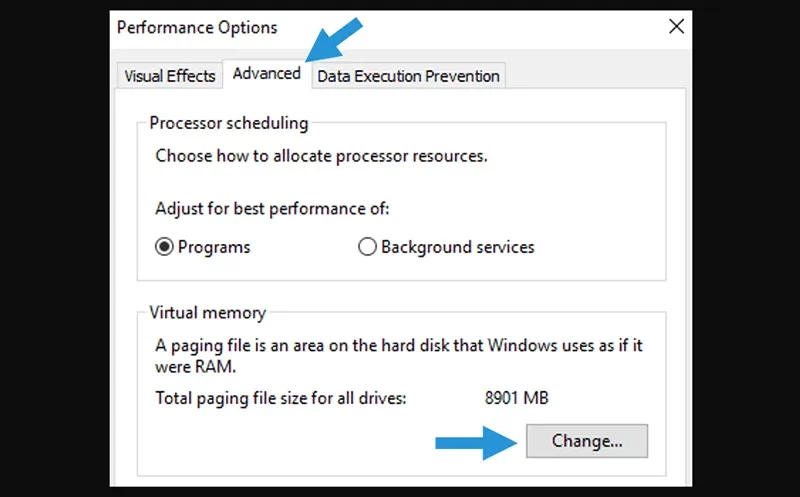Click the Performance Options title text
800x497 pixels.
click(197, 28)
